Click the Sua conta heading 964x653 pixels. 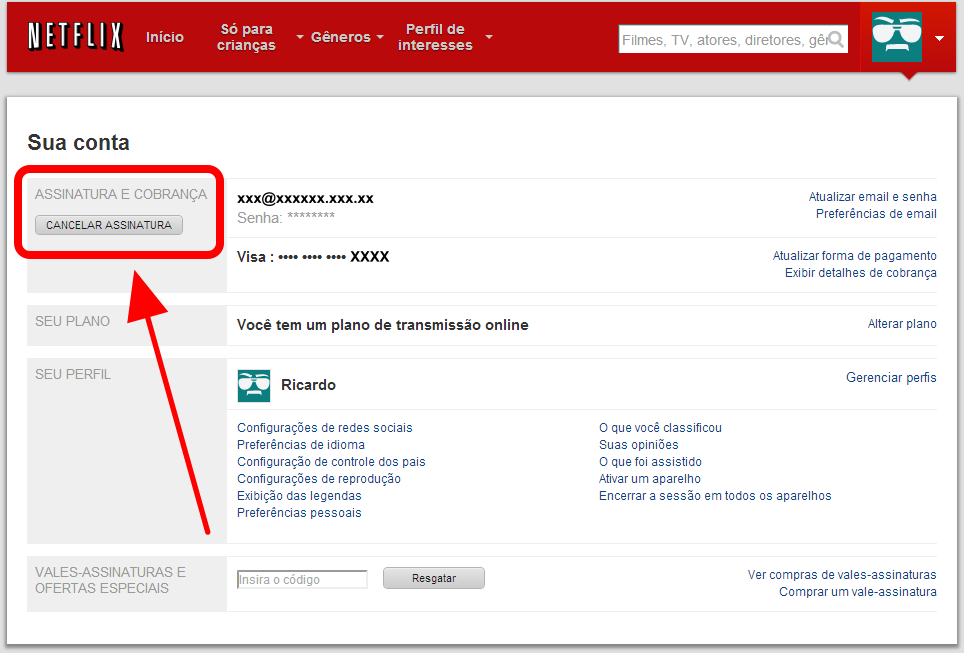[79, 143]
